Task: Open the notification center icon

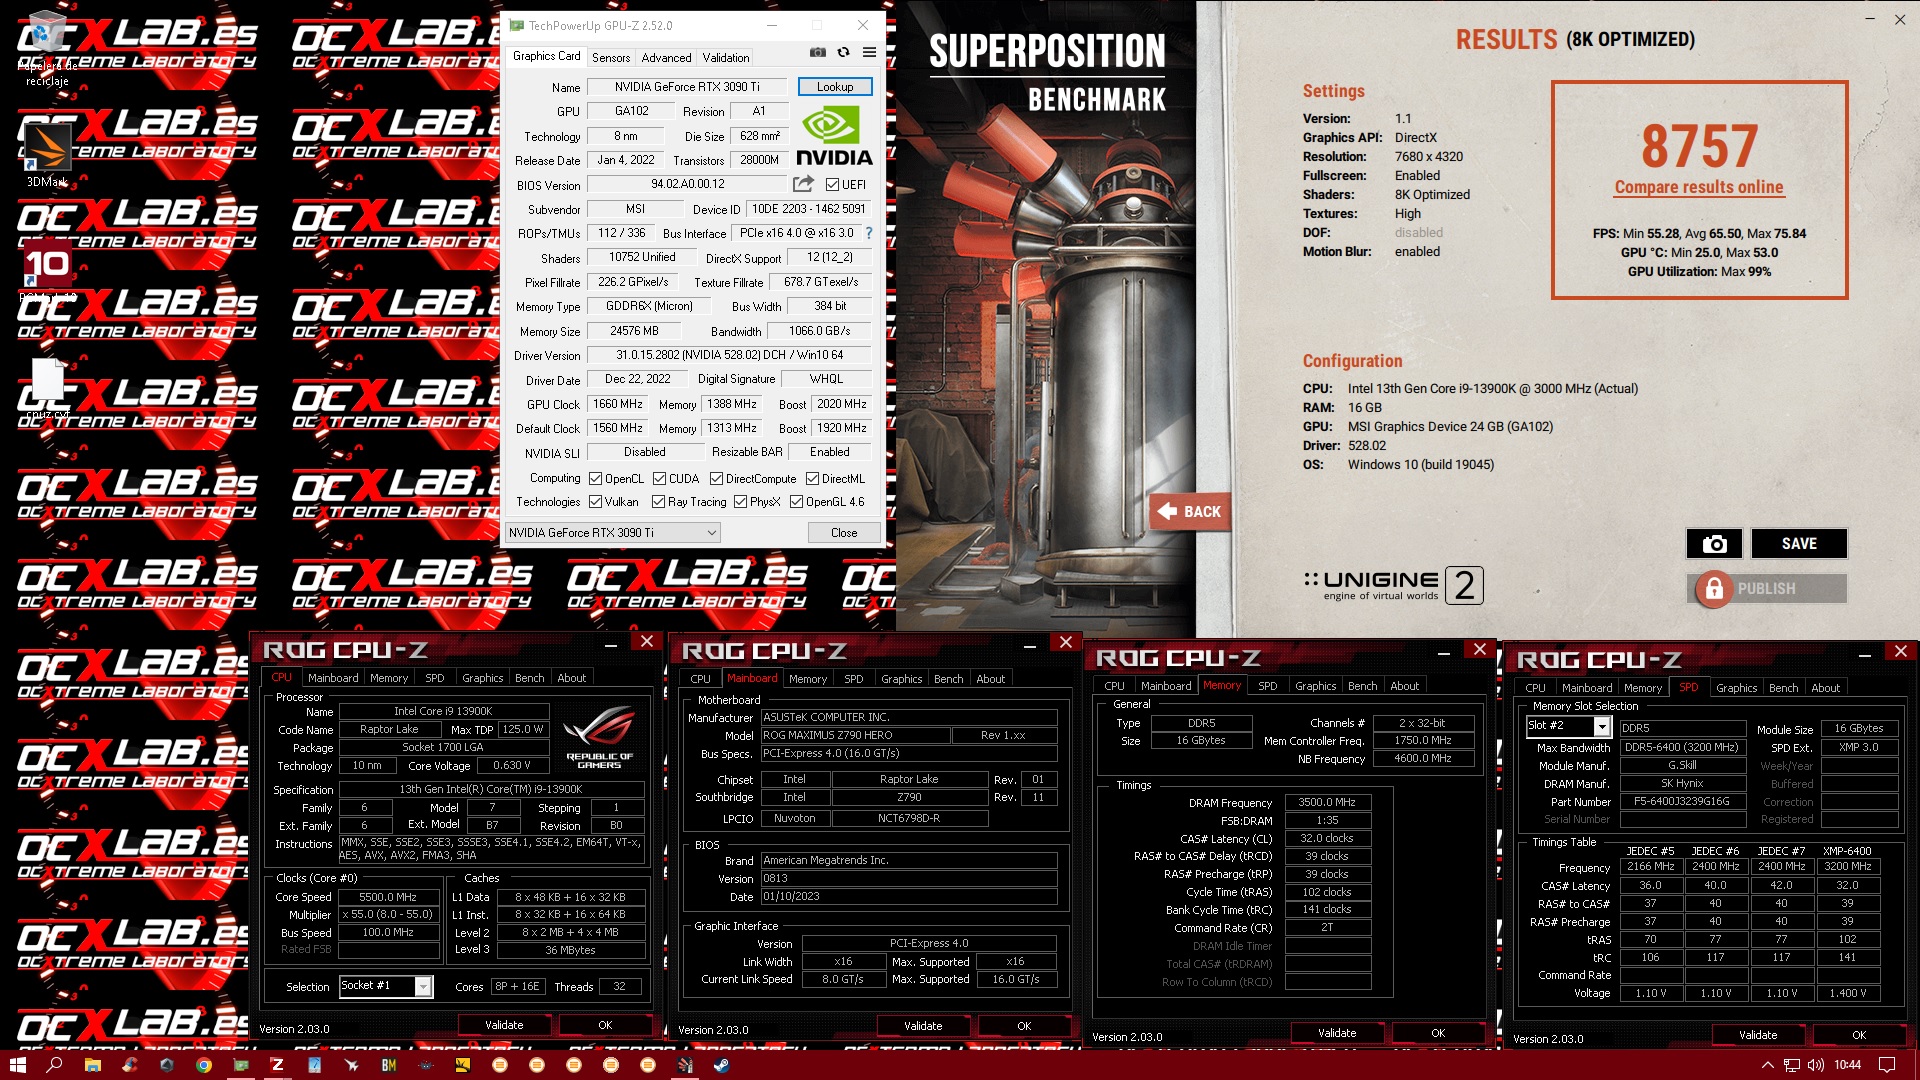Action: click(1887, 1065)
